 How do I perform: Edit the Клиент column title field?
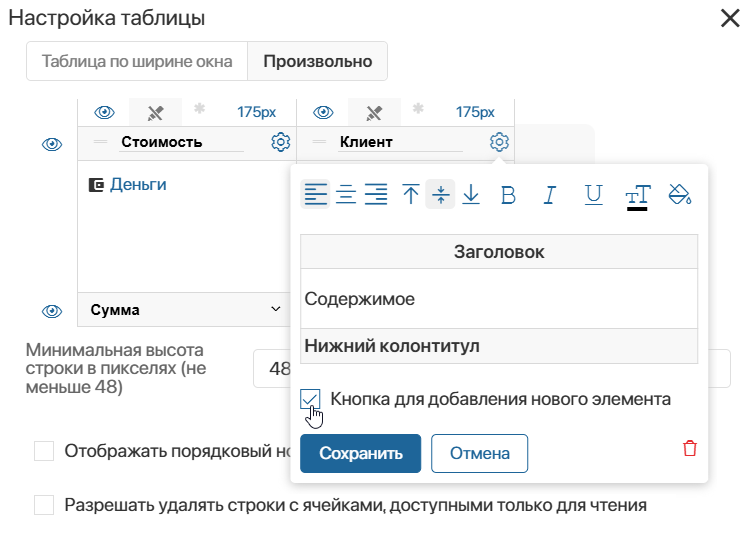click(400, 142)
